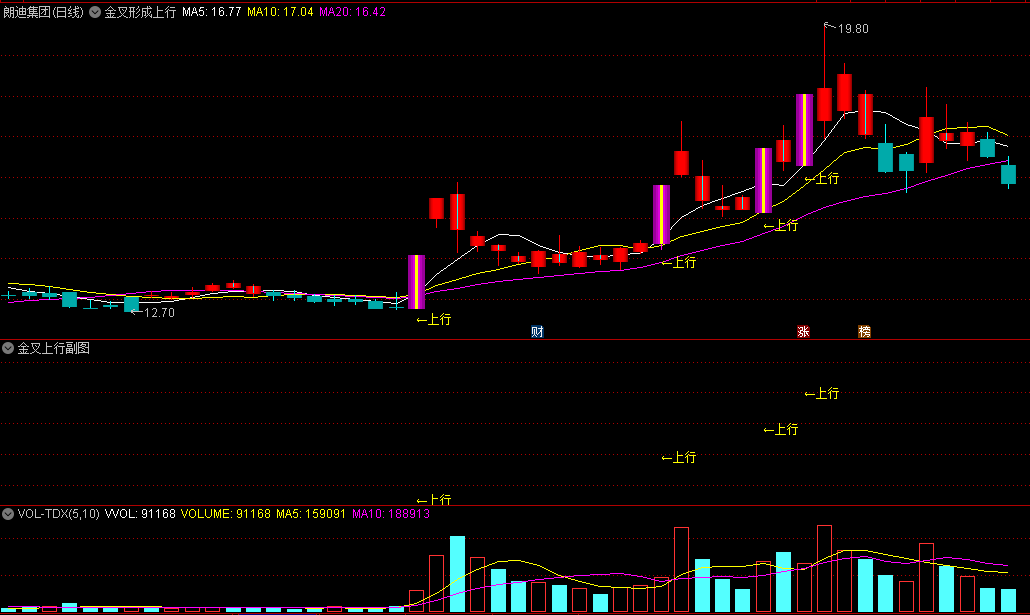Viewport: 1030px width, 615px height.
Task: Click the 财 info marker icon
Action: (x=537, y=332)
